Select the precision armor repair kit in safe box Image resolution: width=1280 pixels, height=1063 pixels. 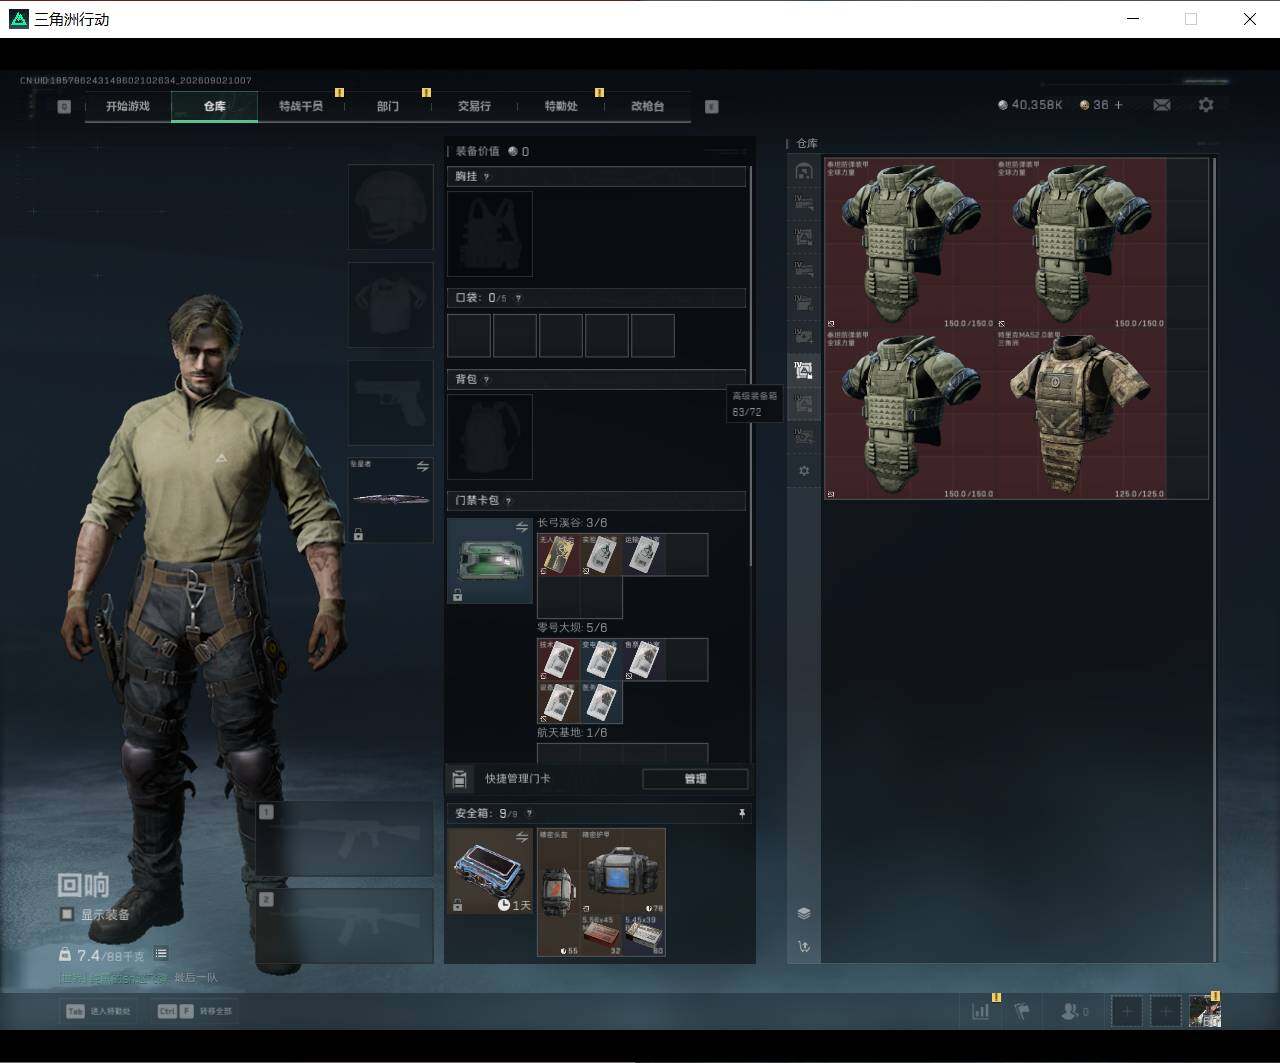click(623, 871)
